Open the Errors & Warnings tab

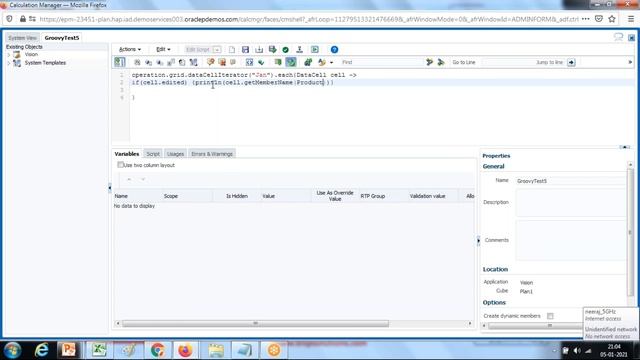[212, 154]
